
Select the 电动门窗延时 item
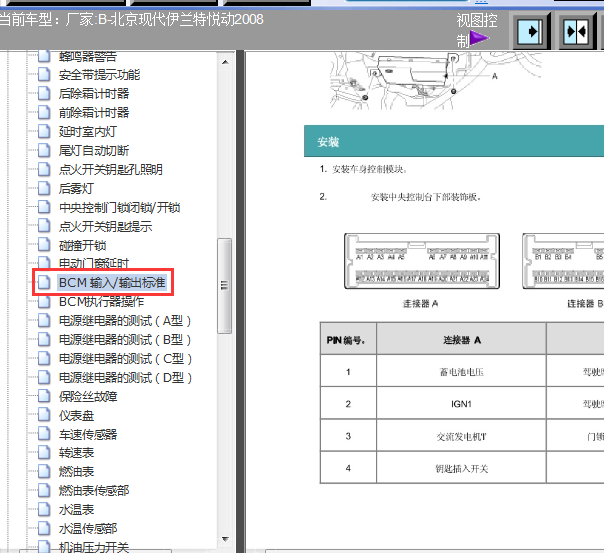tap(94, 263)
